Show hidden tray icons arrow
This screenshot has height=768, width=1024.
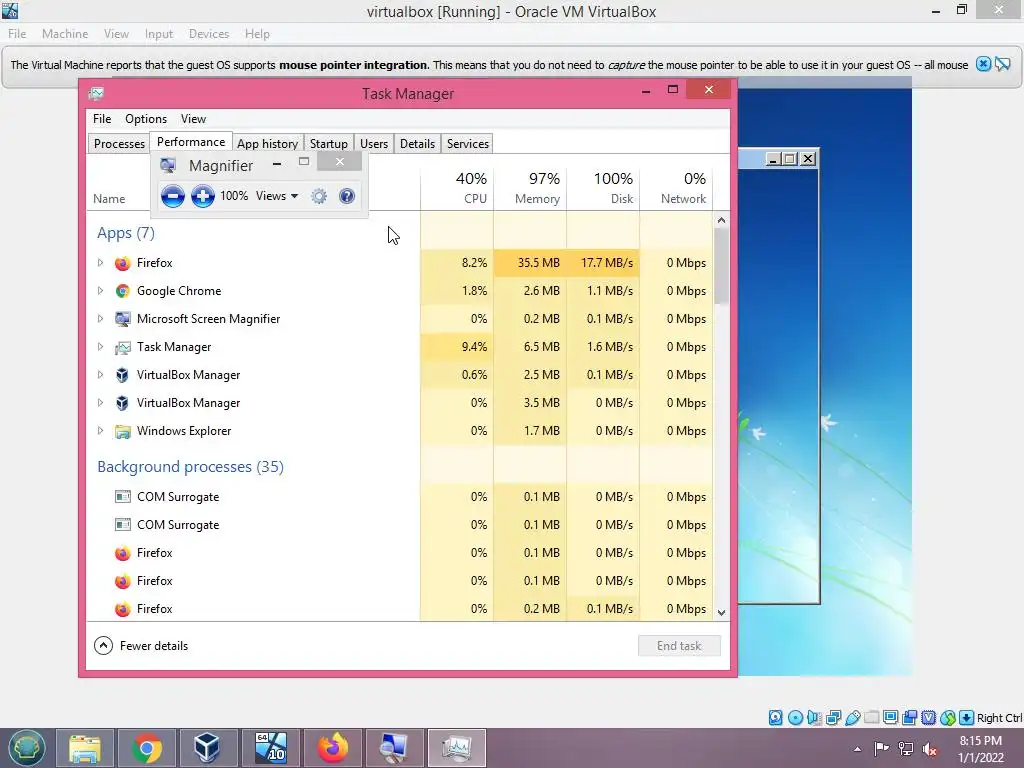[x=857, y=750]
